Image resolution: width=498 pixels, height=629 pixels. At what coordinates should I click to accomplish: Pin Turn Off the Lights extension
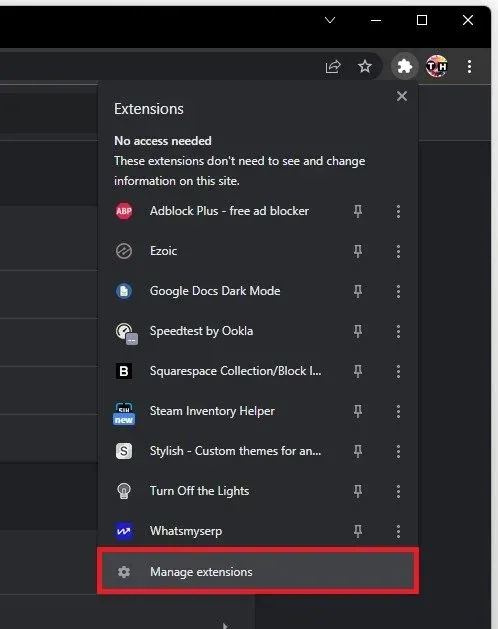coord(358,491)
